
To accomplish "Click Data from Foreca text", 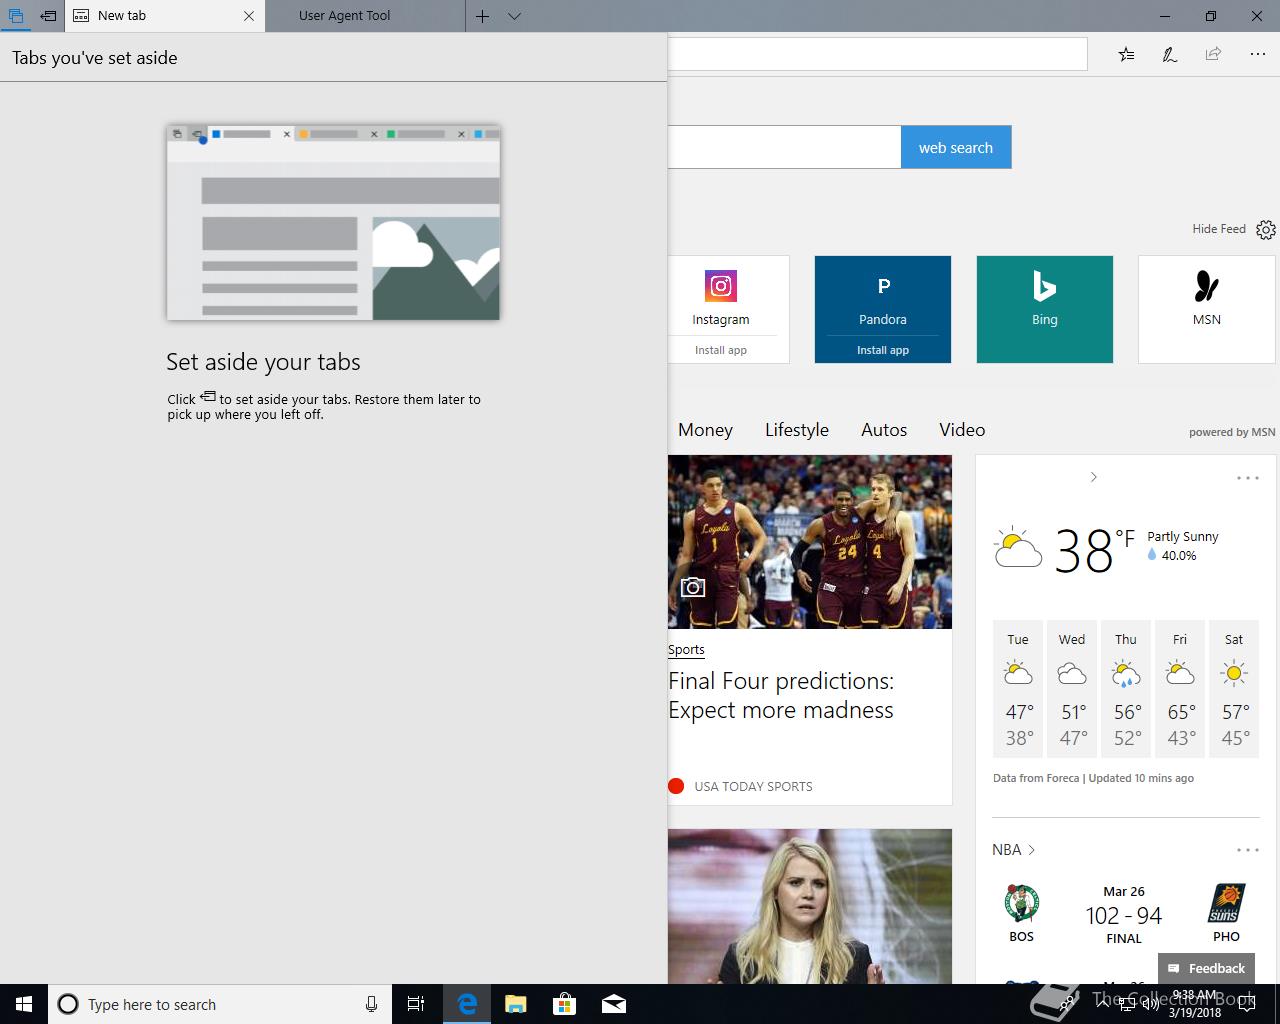I will pyautogui.click(x=1036, y=778).
